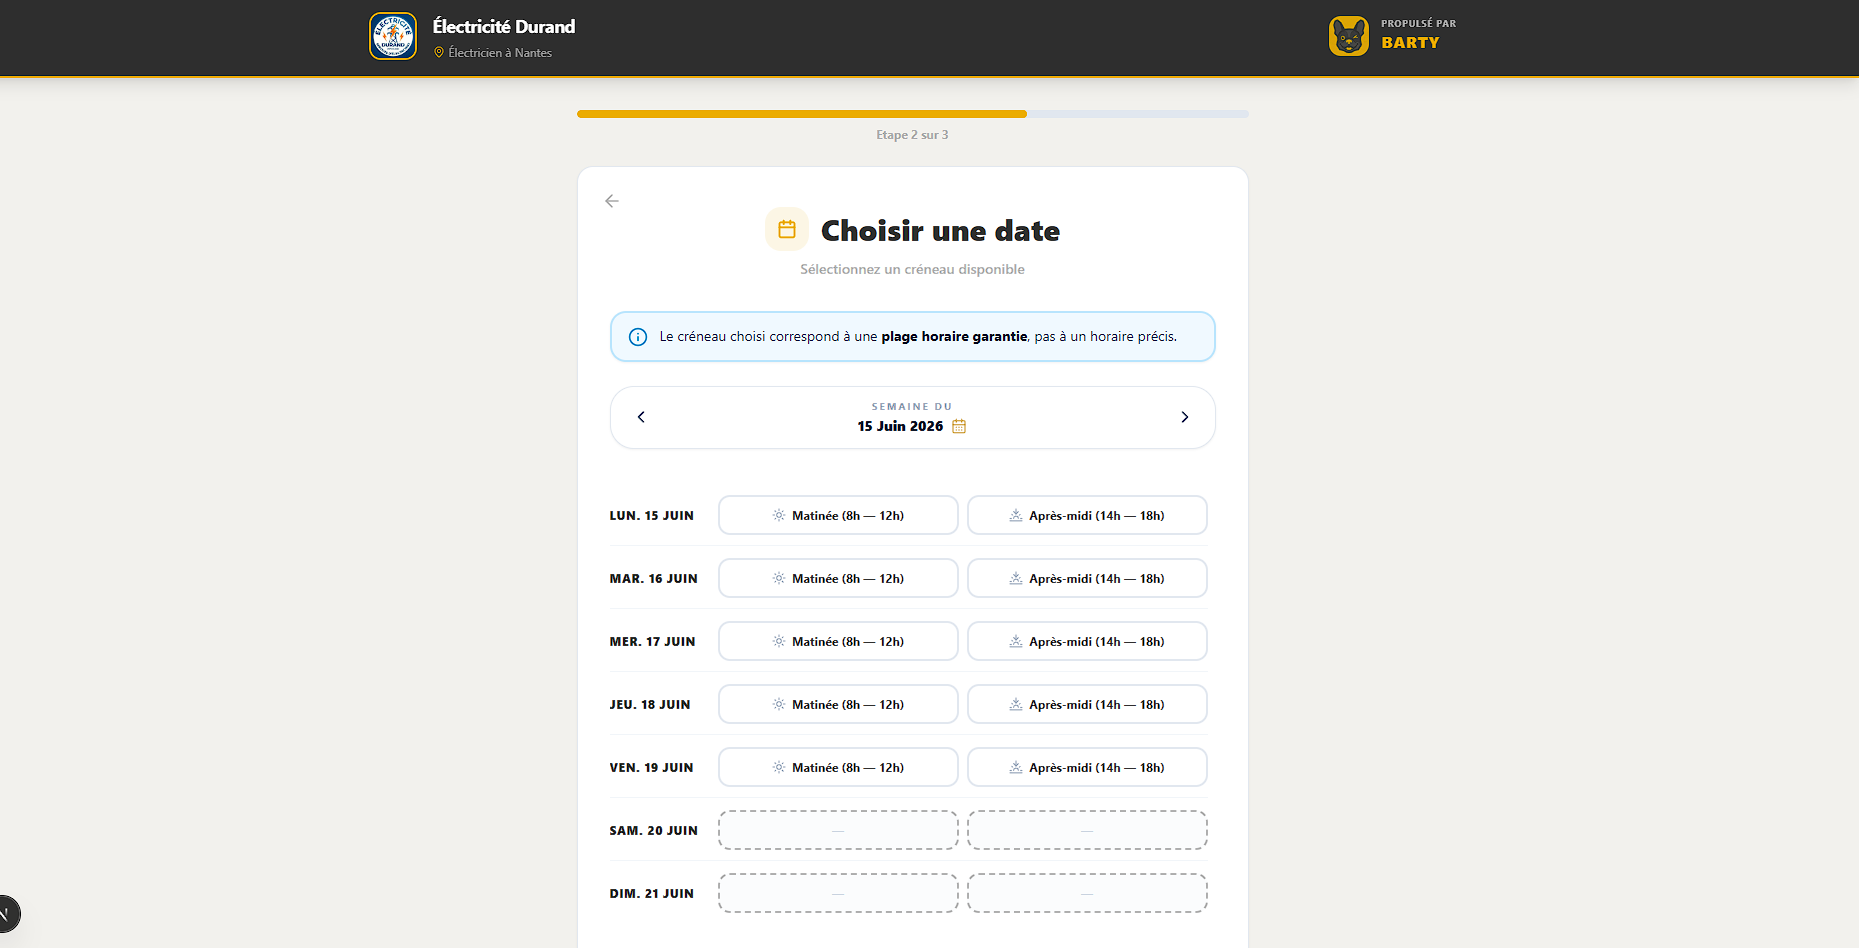The height and width of the screenshot is (948, 1859).
Task: Click the SAM. 20 JUIN day label
Action: click(x=654, y=831)
